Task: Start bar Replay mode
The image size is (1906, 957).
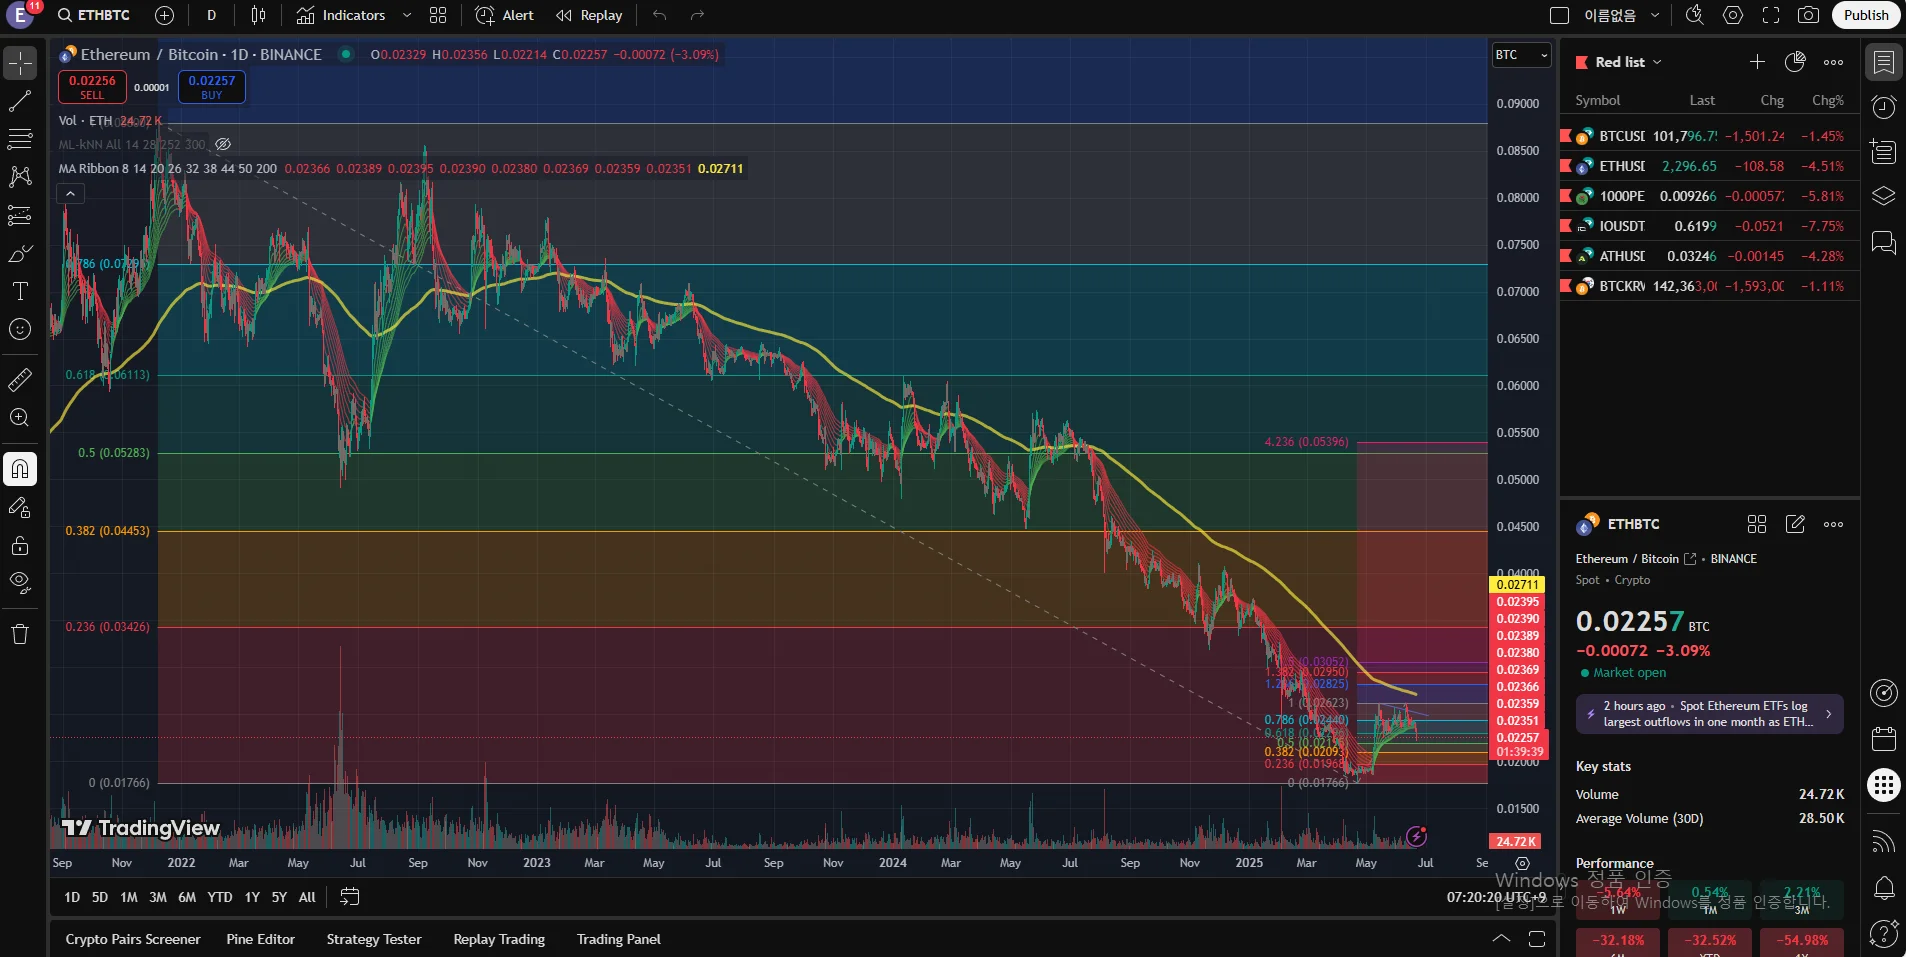Action: point(589,15)
